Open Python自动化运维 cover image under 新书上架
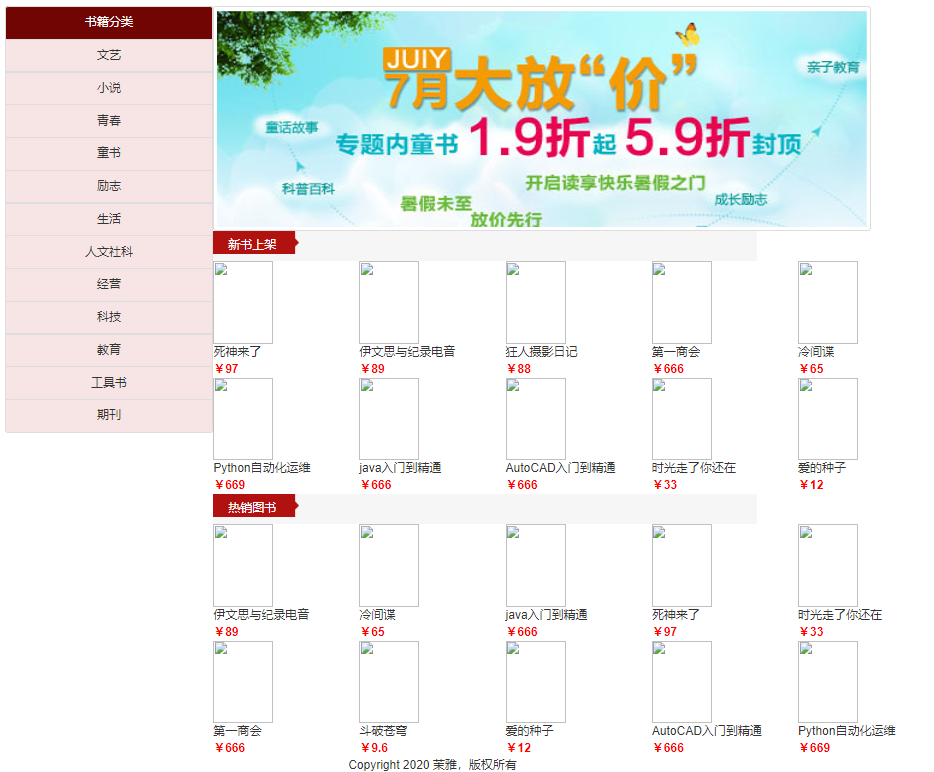 coord(243,419)
